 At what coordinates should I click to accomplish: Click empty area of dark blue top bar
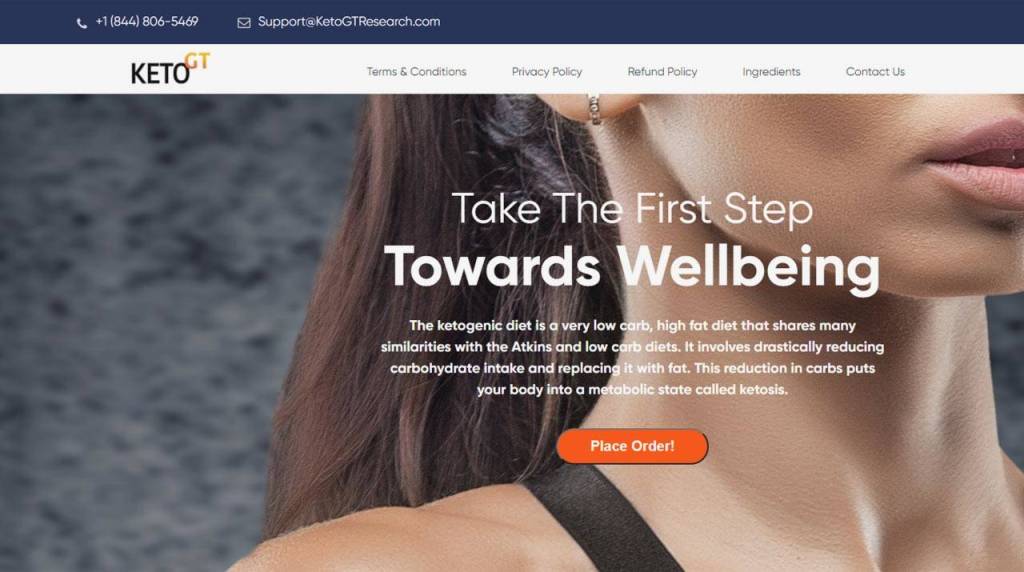pyautogui.click(x=718, y=22)
